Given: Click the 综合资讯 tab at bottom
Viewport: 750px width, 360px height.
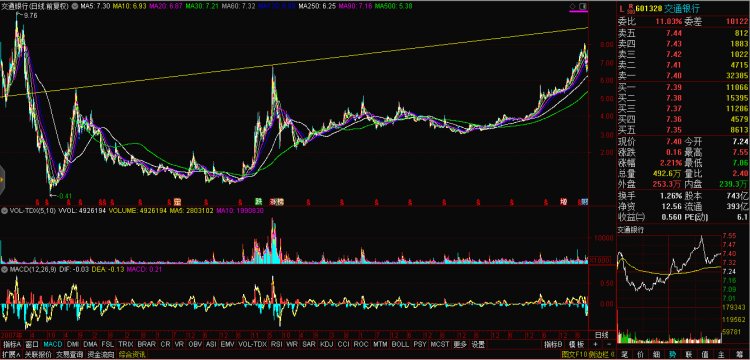Looking at the screenshot, I should (132, 355).
